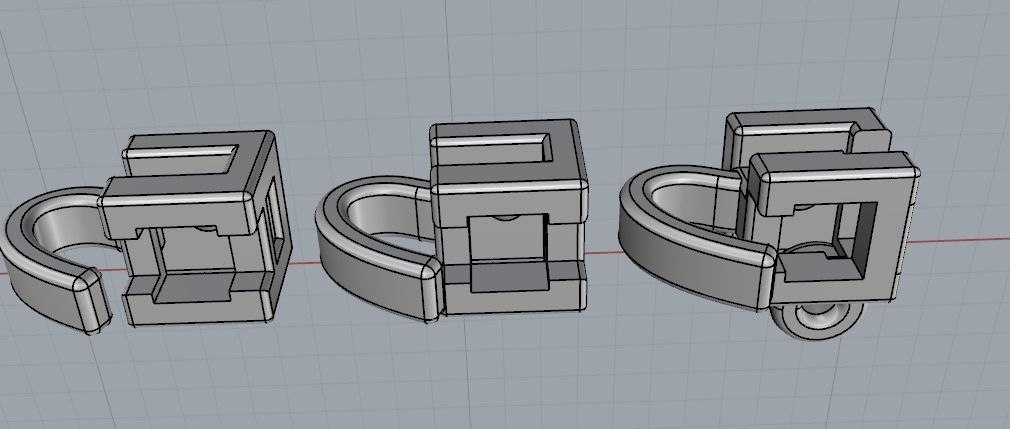This screenshot has height=429, width=1010.
Task: Click the curved hook of the middle model
Action: pyautogui.click(x=377, y=247)
